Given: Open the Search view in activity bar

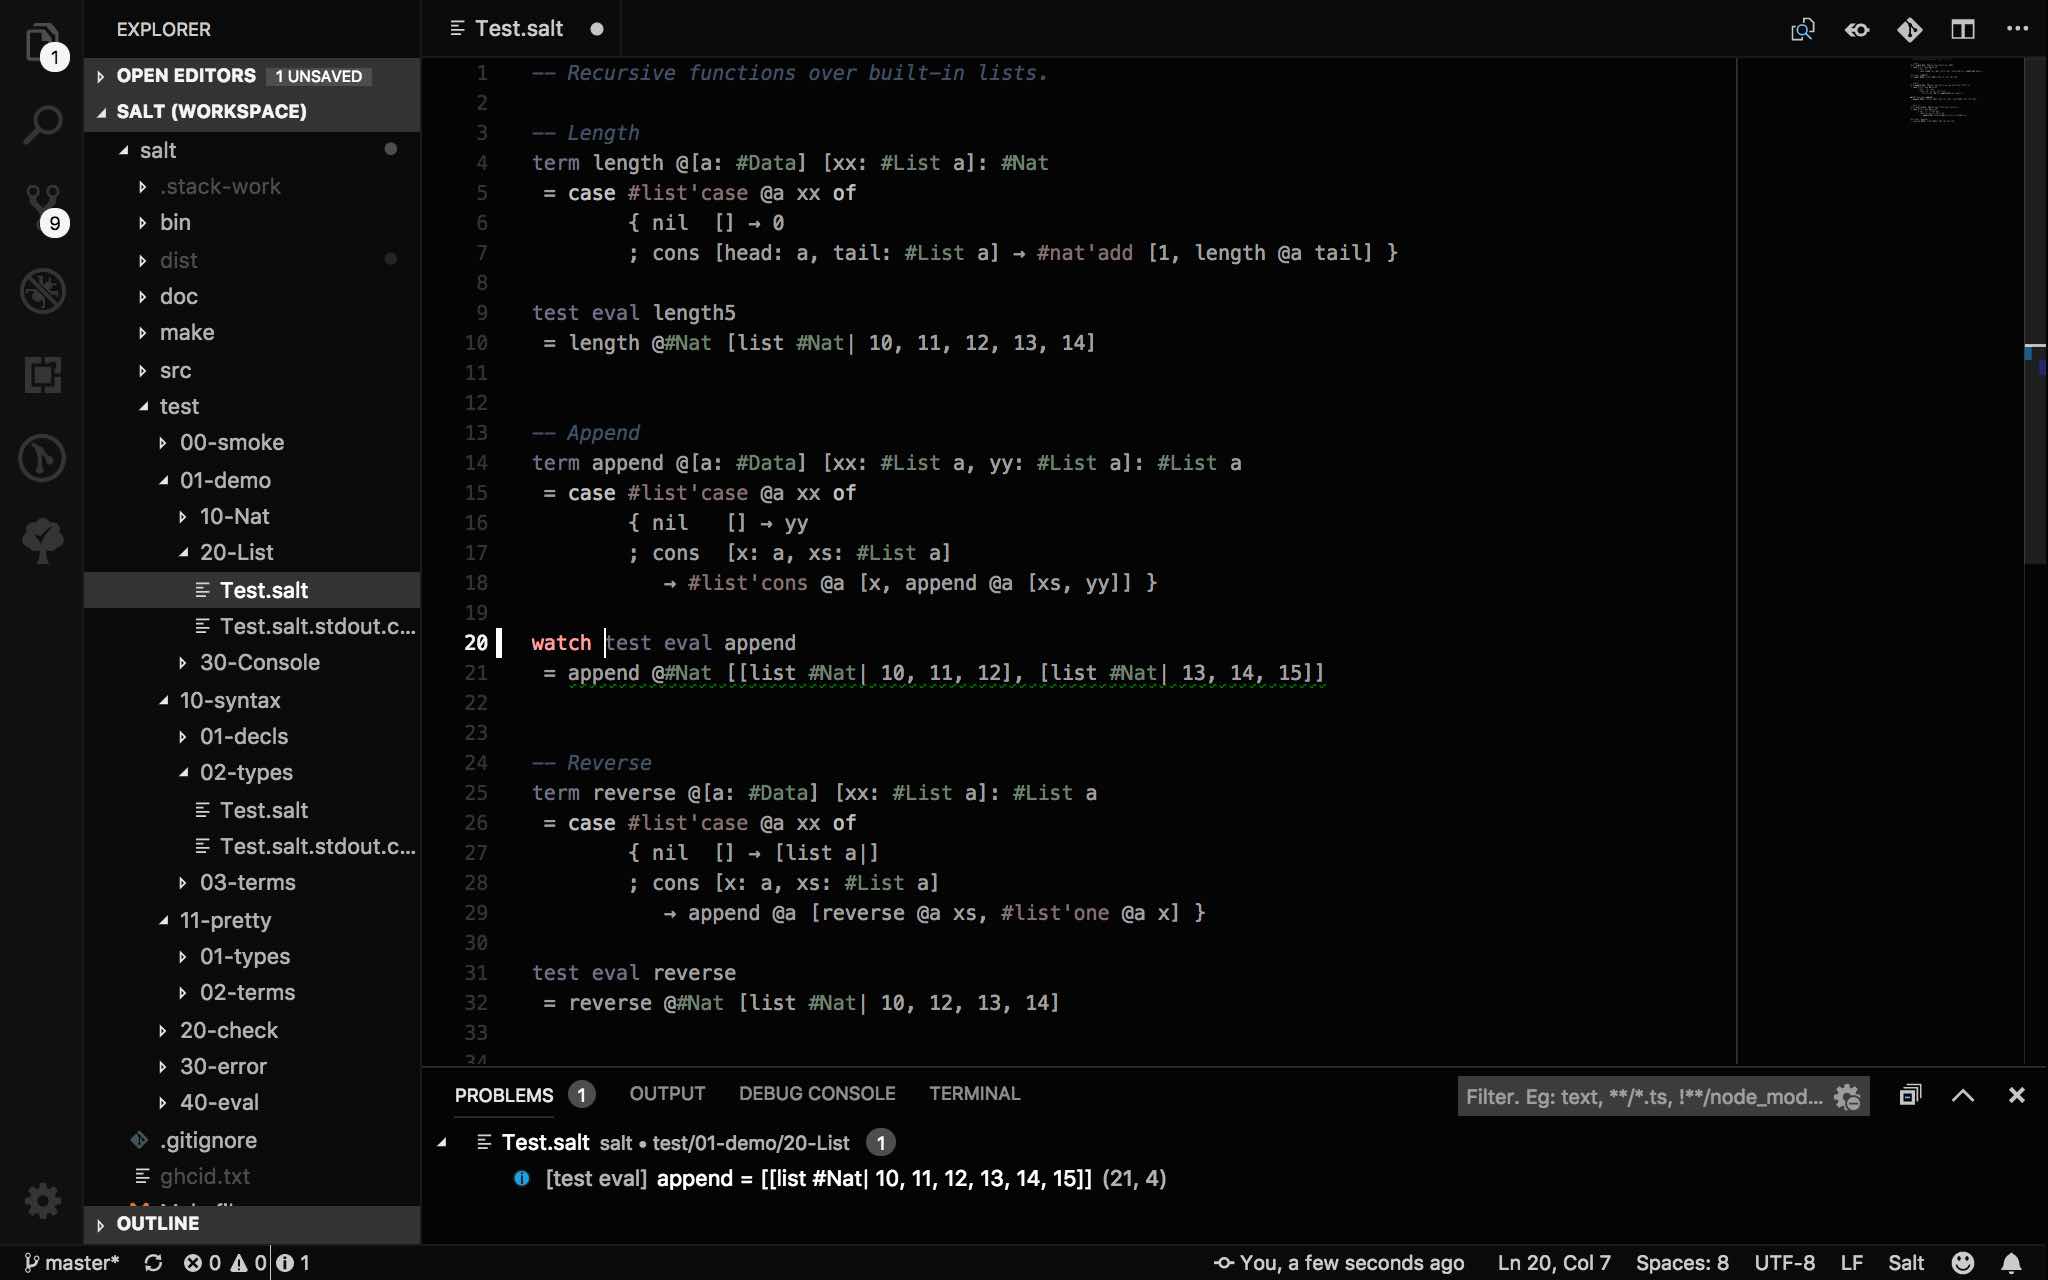Looking at the screenshot, I should pos(42,125).
